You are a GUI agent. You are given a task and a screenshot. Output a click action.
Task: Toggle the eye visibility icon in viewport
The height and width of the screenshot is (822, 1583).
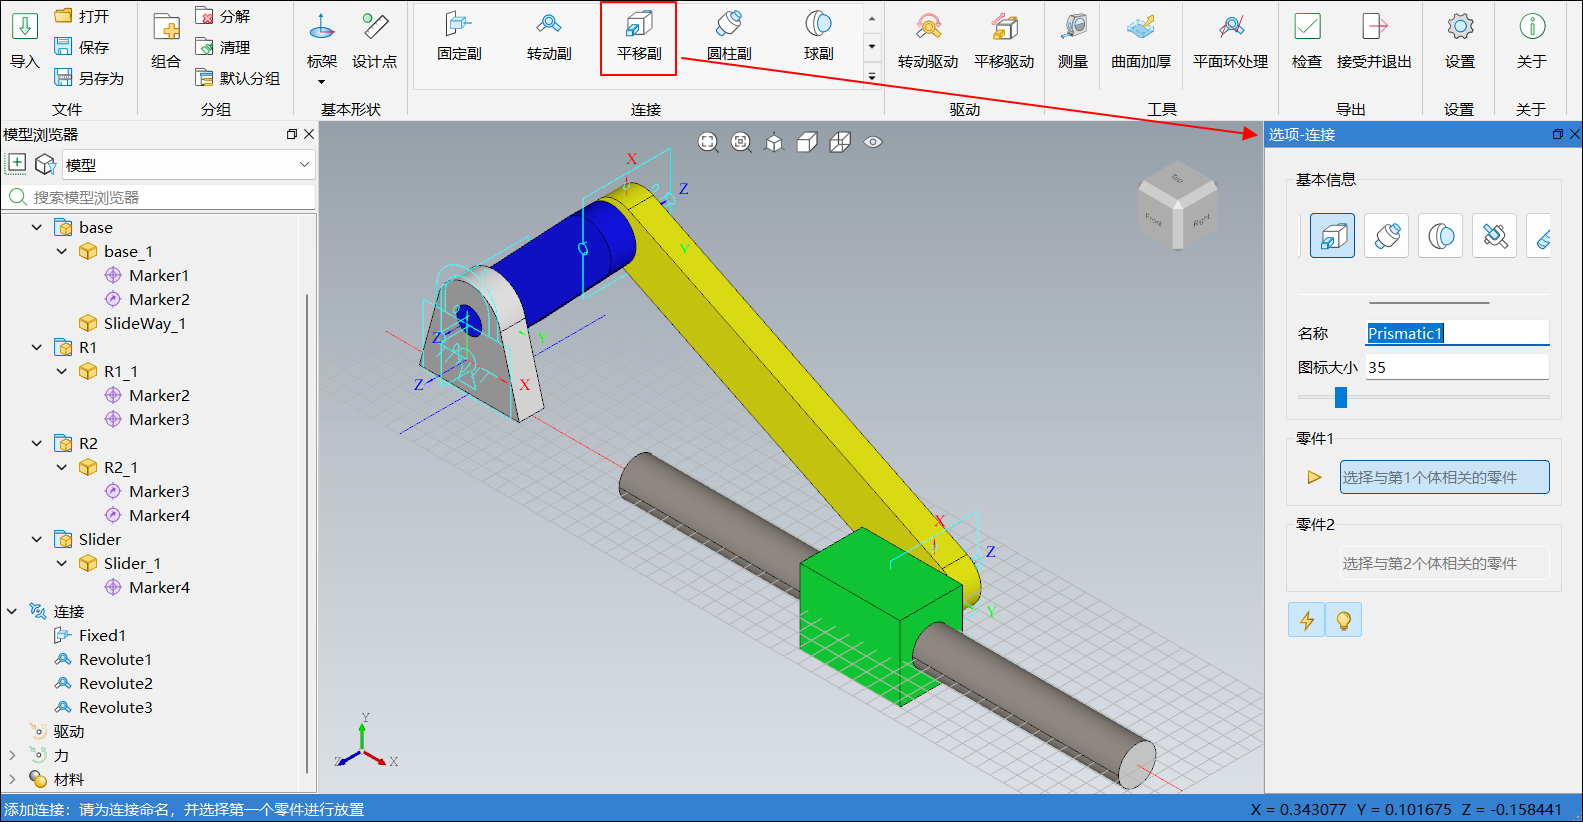pos(873,142)
